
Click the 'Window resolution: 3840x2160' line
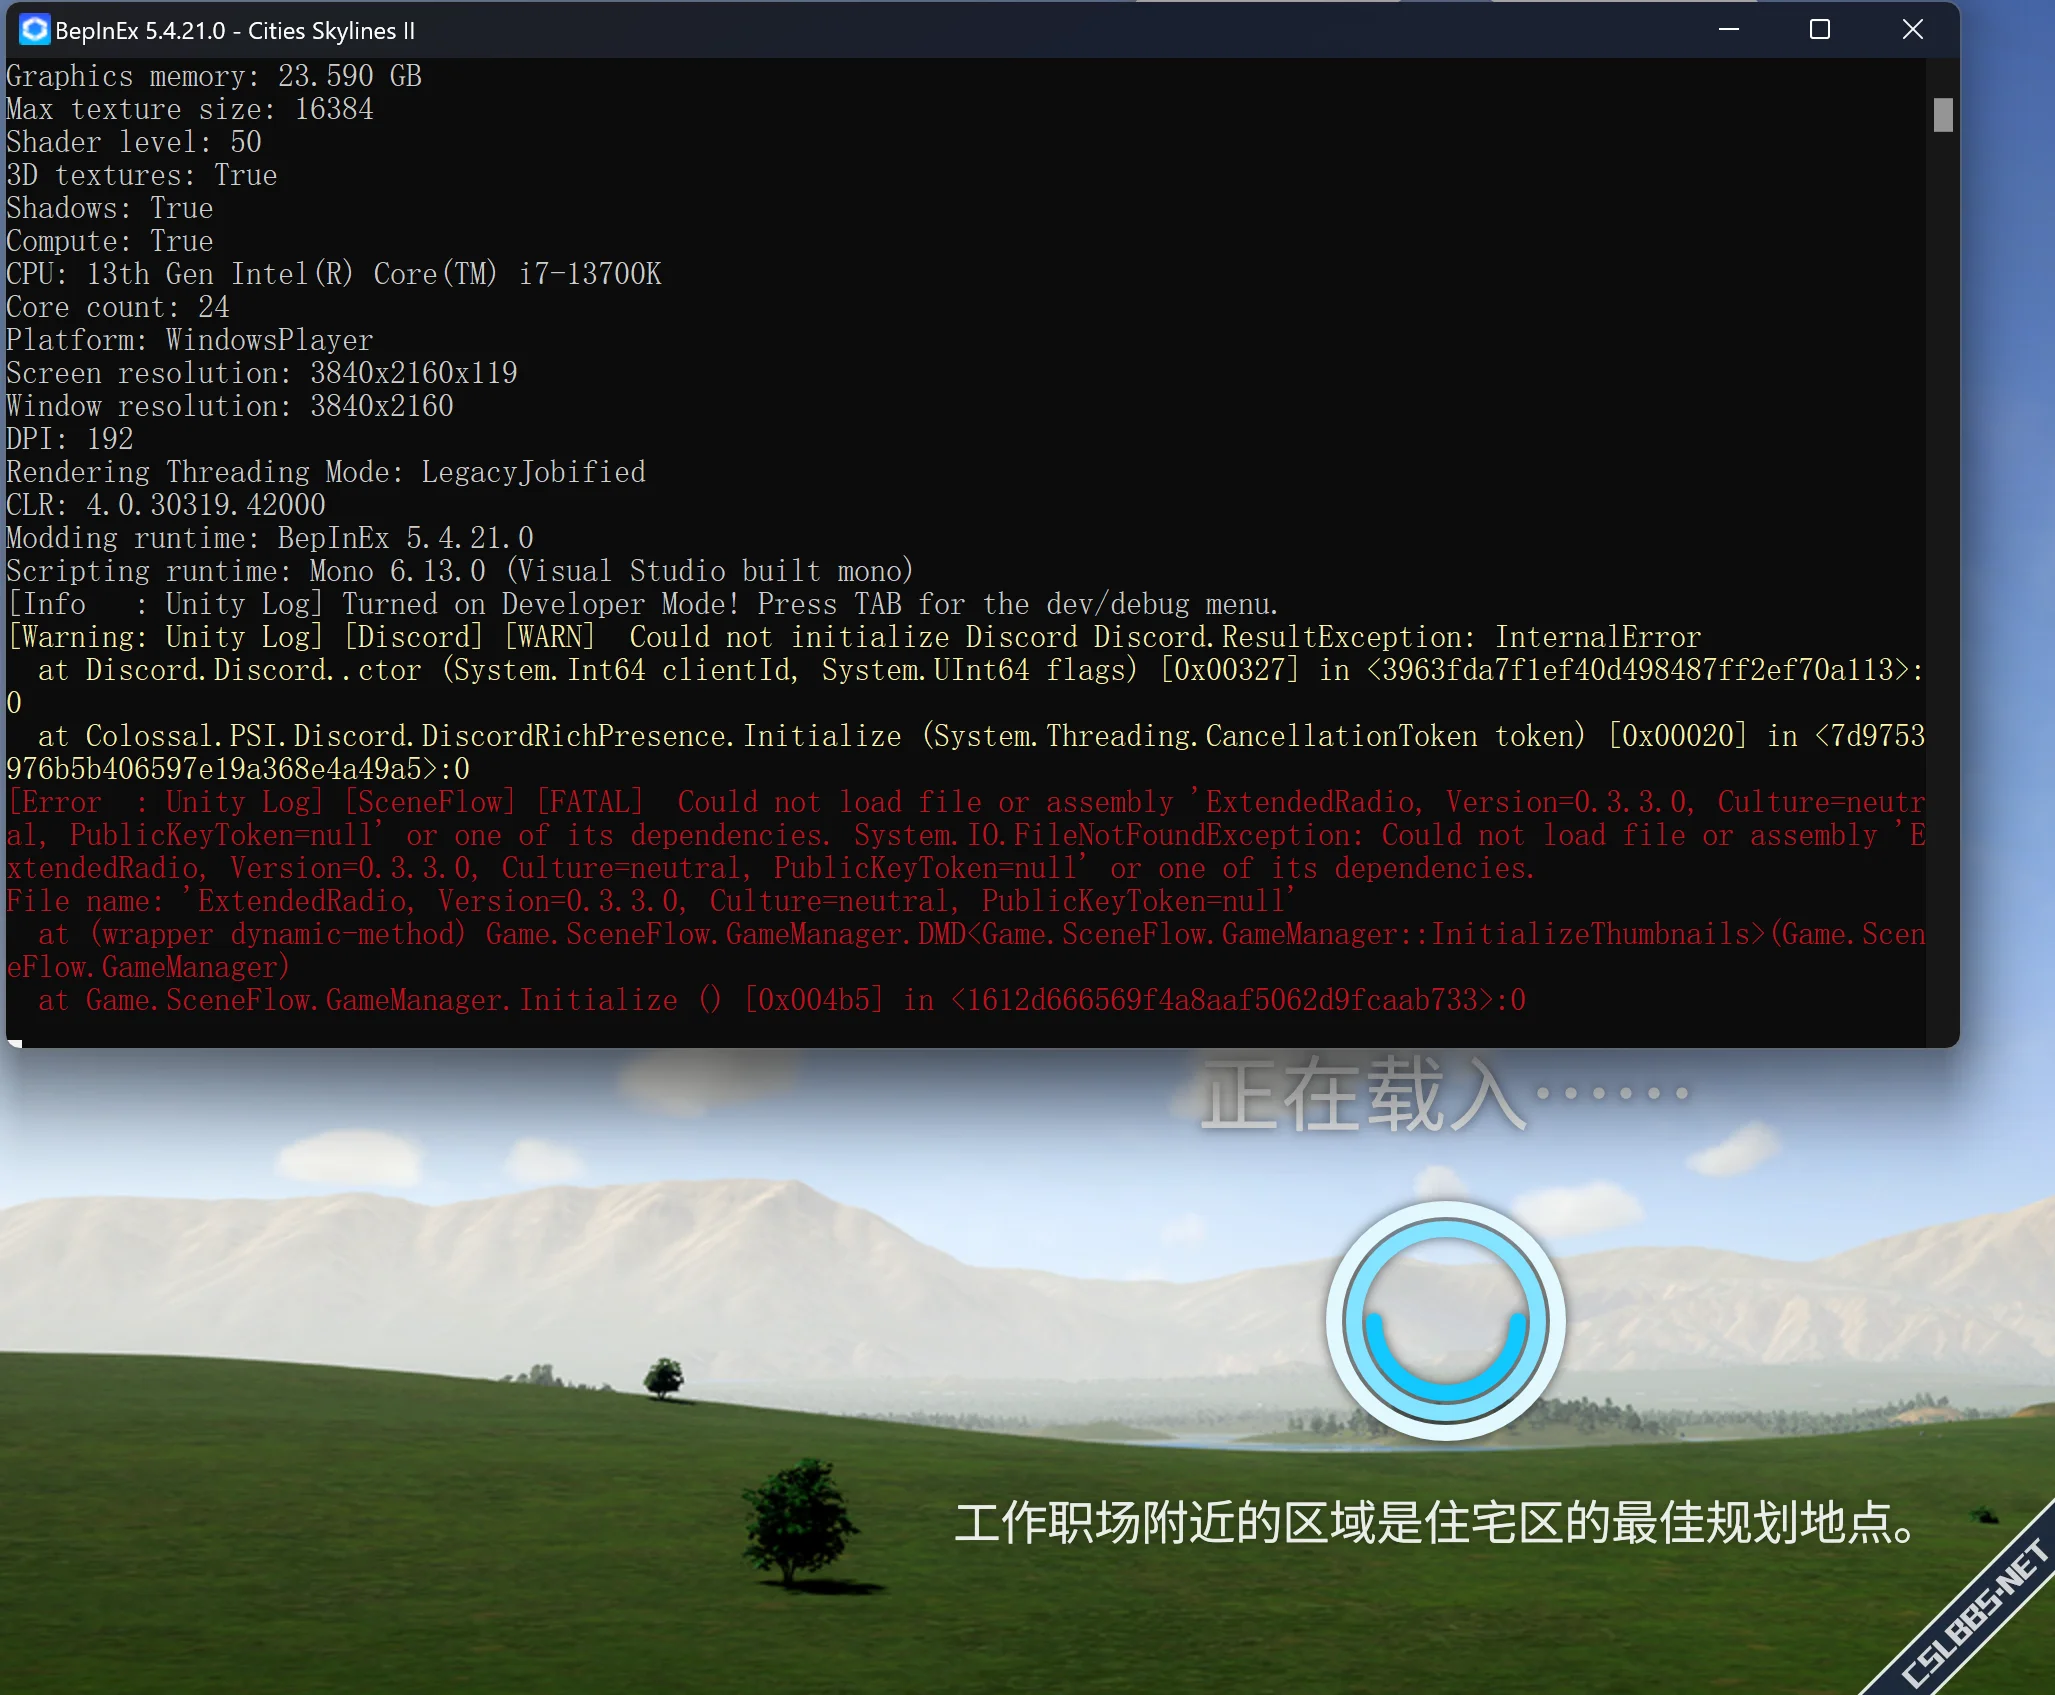click(x=230, y=406)
